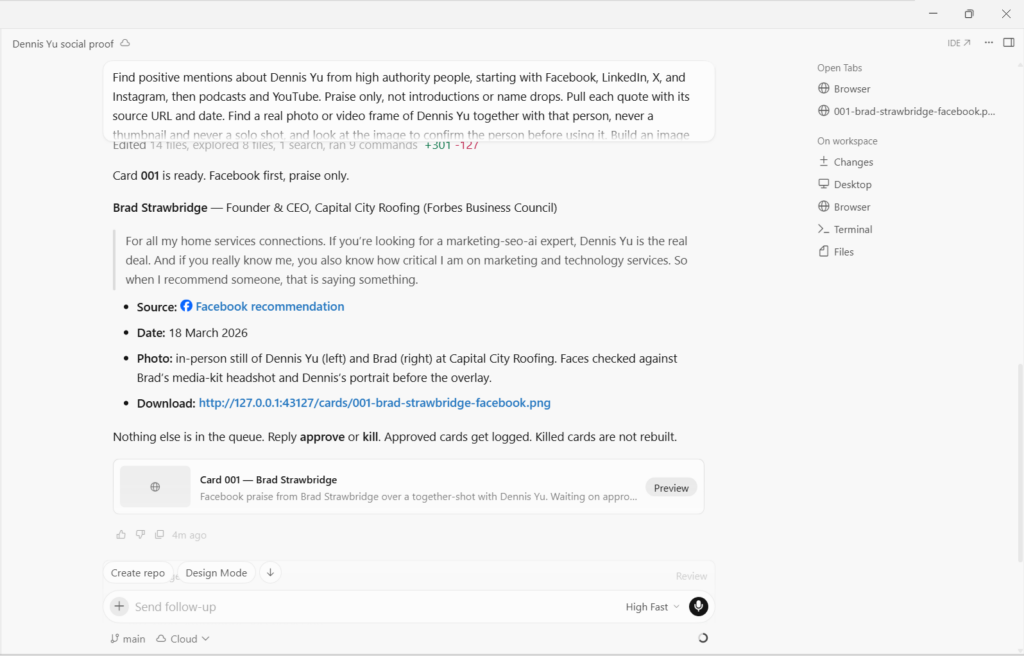Open the 001-brad-strawbridge-facebook.png download link
Viewport: 1024px width, 656px height.
(x=374, y=403)
